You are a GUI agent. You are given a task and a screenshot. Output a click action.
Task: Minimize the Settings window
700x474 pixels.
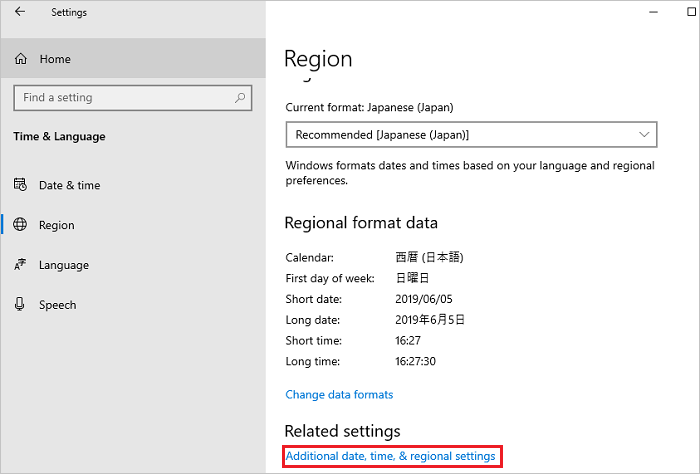[653, 12]
